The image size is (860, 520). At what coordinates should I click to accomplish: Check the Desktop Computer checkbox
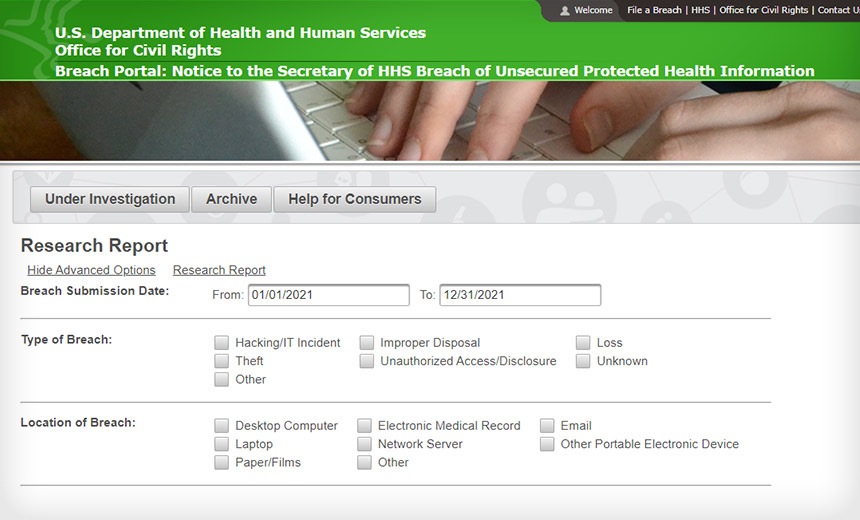point(222,426)
